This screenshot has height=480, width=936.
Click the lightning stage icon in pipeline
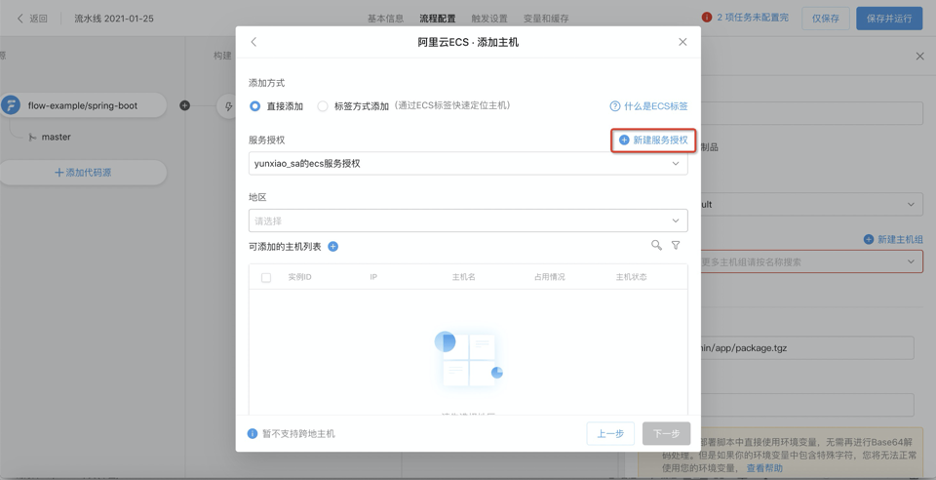[228, 106]
